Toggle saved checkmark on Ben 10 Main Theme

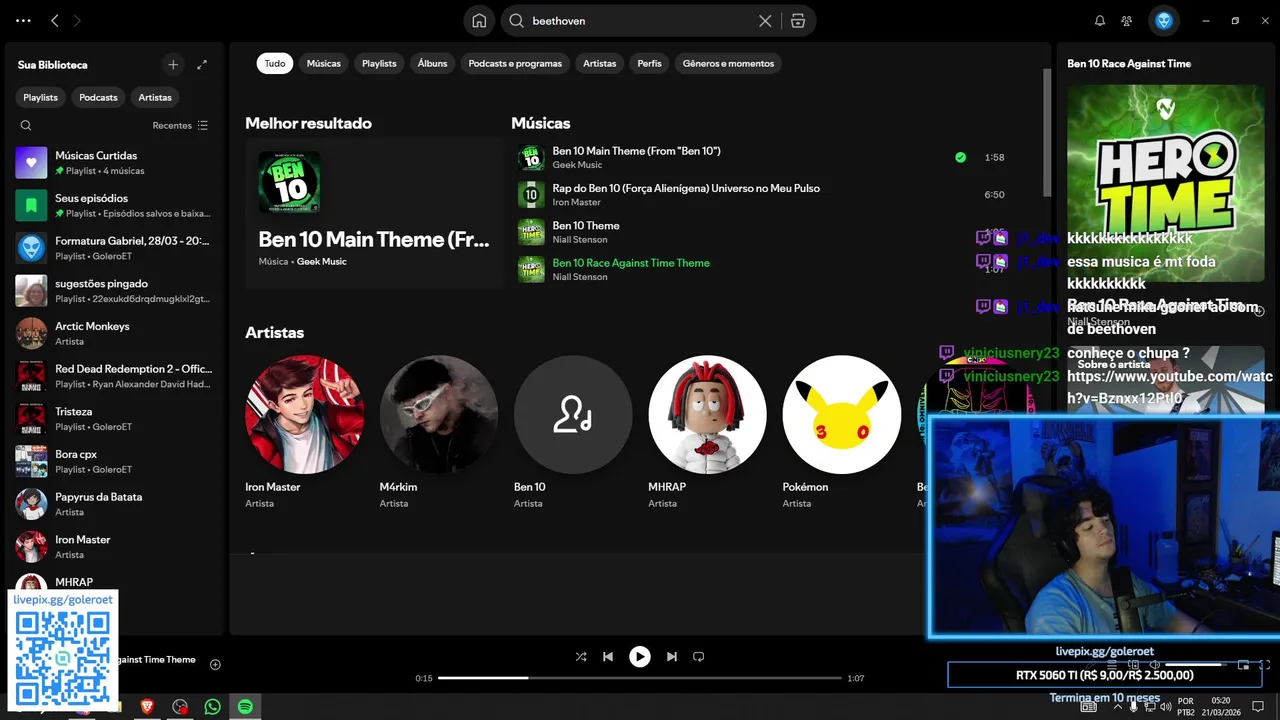click(x=960, y=157)
